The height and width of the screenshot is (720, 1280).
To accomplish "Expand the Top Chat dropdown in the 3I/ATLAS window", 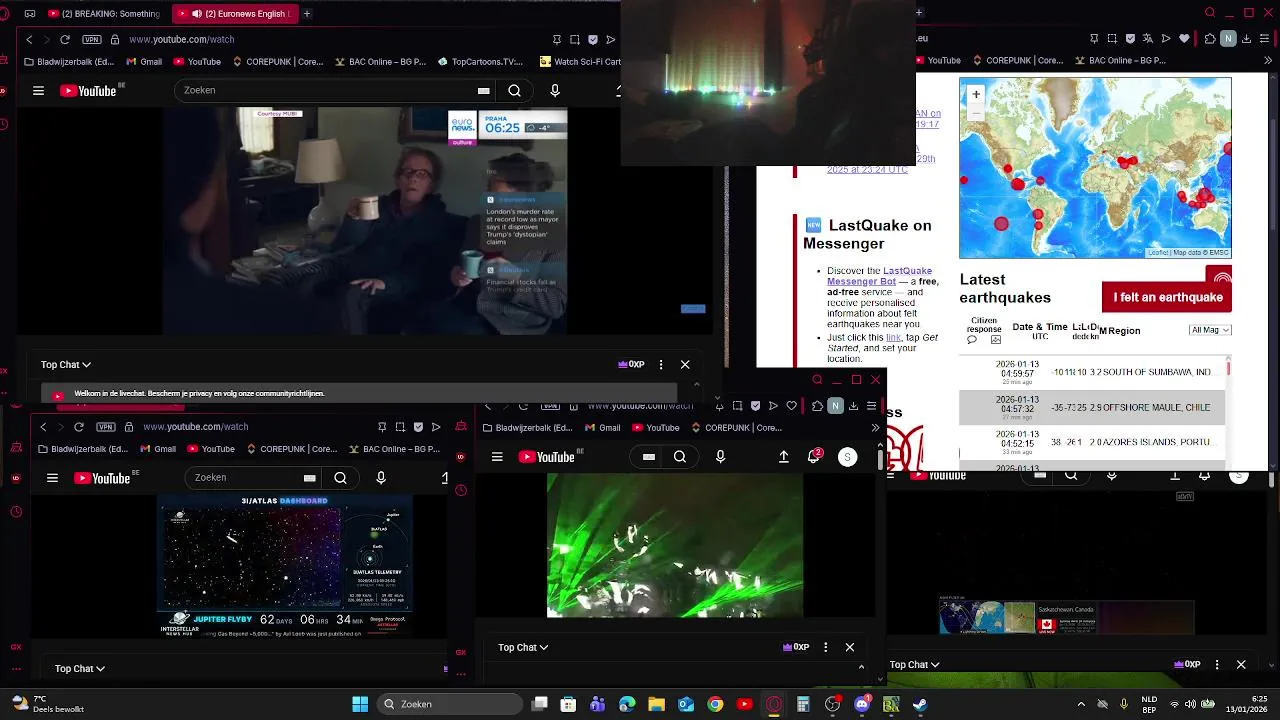I will click(x=80, y=668).
